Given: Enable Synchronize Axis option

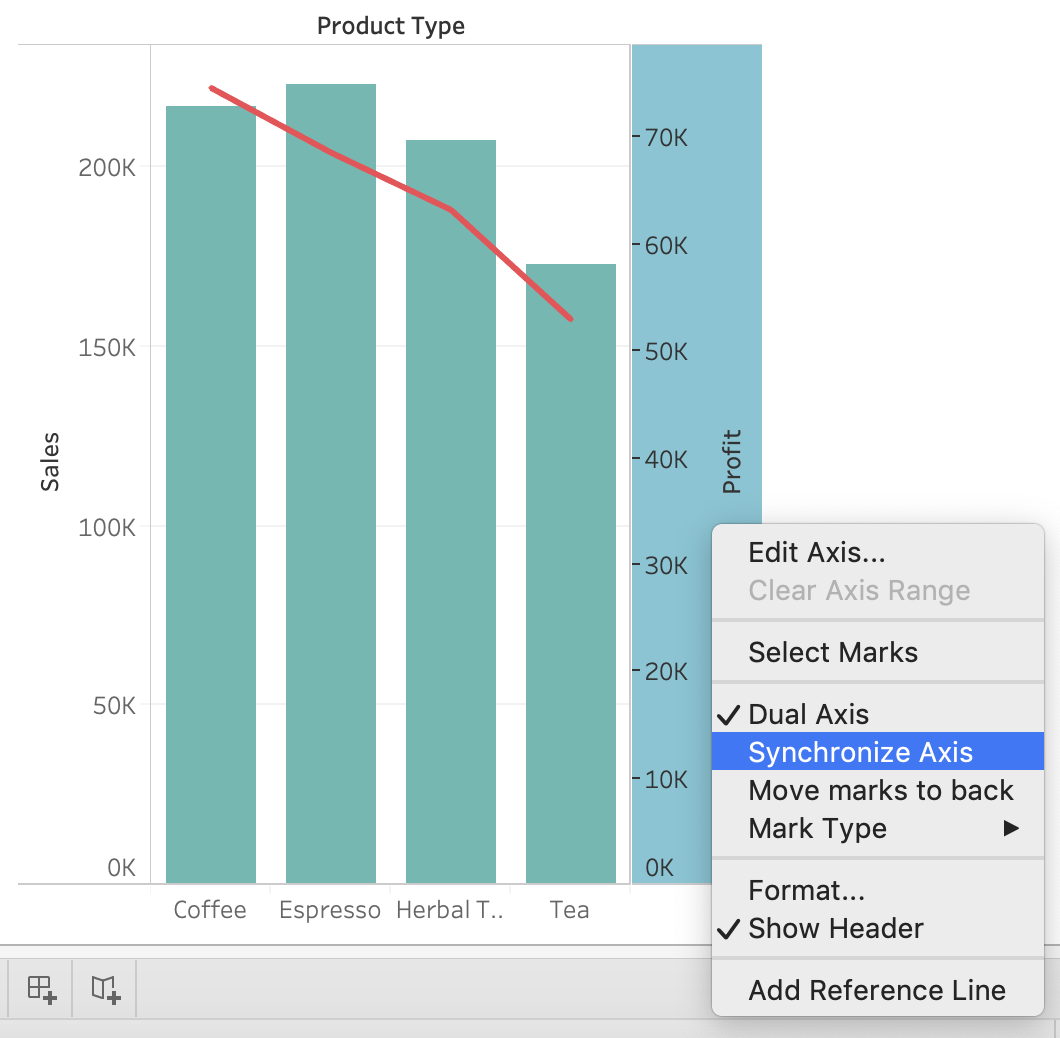Looking at the screenshot, I should [860, 752].
